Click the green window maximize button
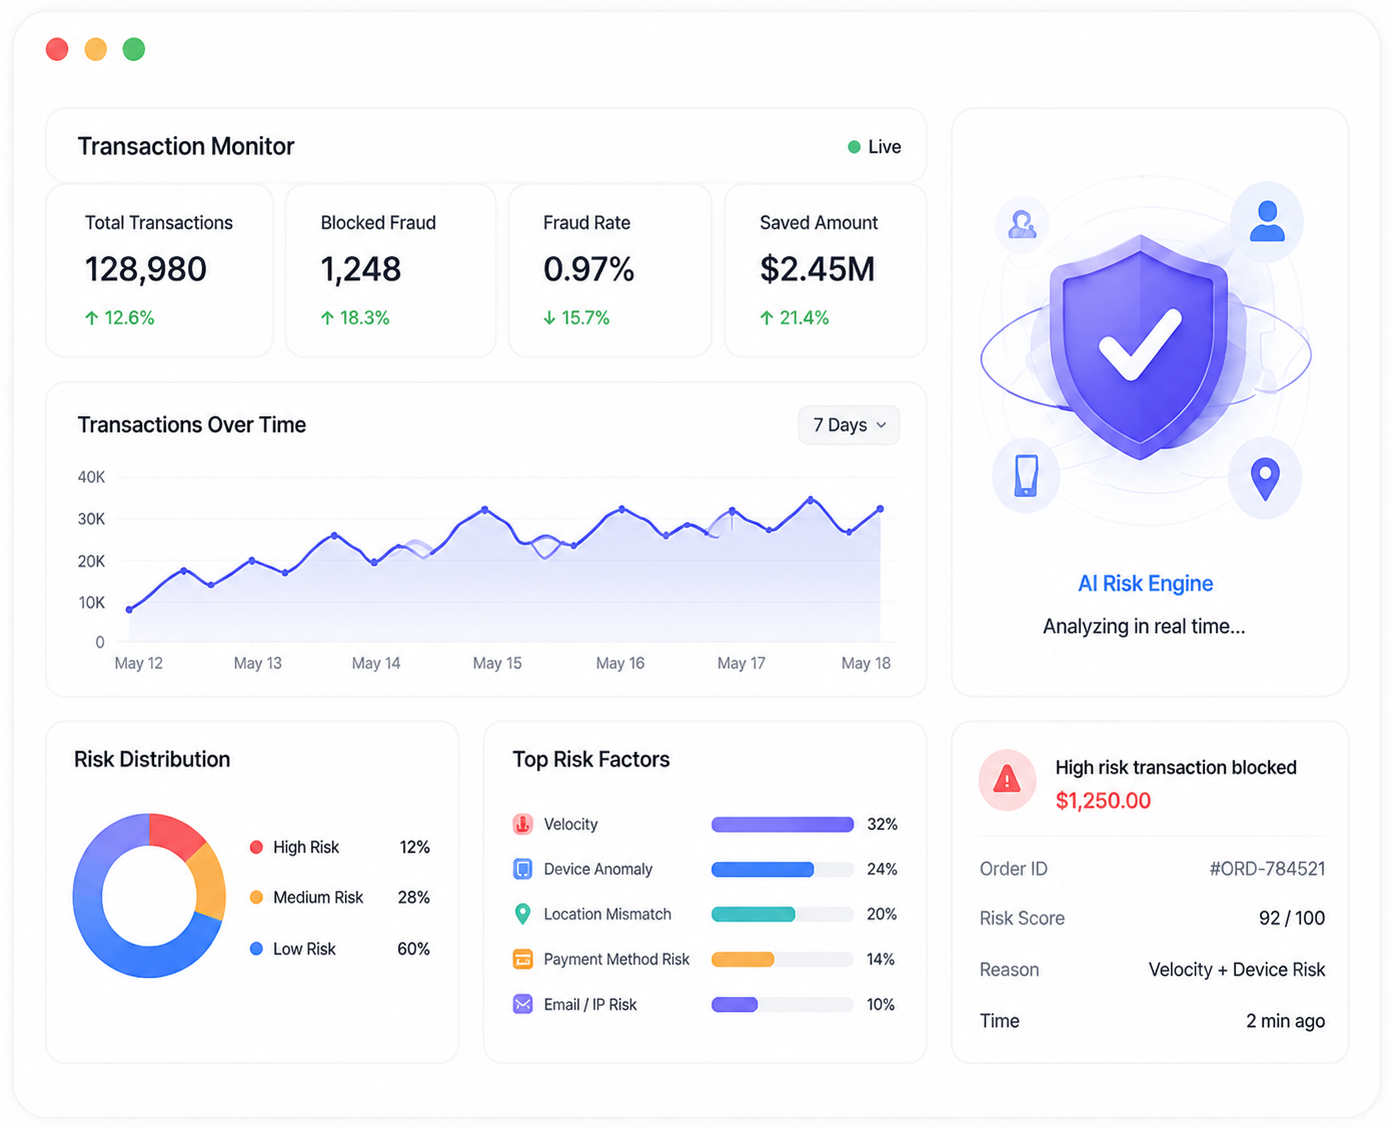Viewport: 1393px width, 1129px height. [134, 49]
